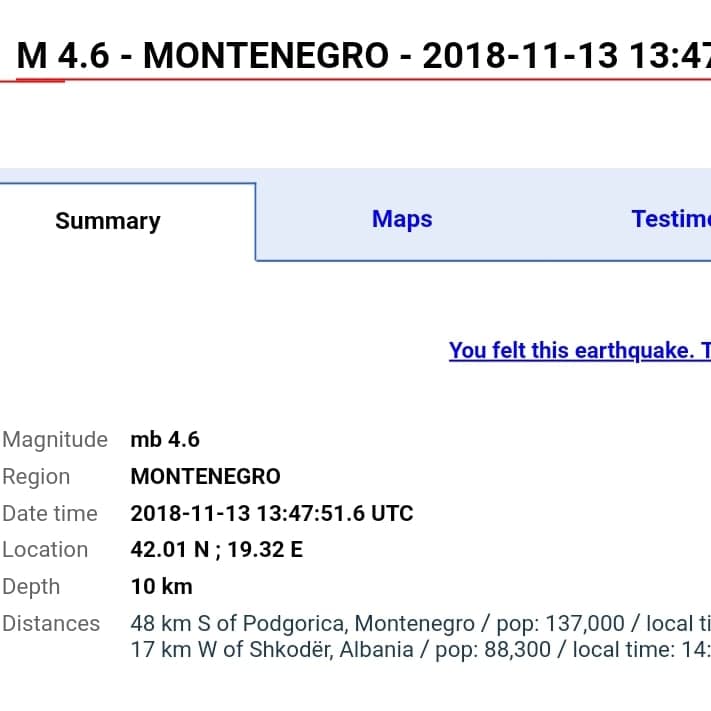The height and width of the screenshot is (711, 711).
Task: Open the Testimonies tab
Action: [670, 219]
